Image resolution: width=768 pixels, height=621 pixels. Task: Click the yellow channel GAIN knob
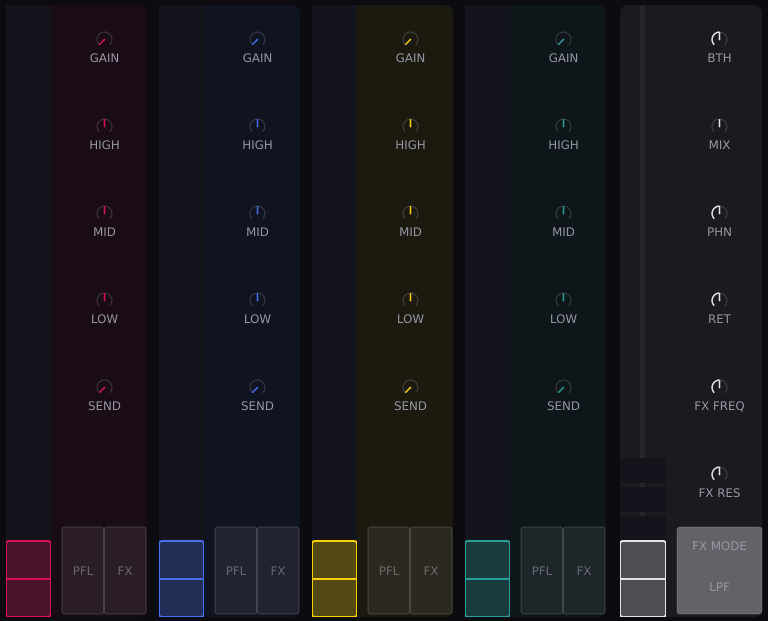[x=410, y=39]
